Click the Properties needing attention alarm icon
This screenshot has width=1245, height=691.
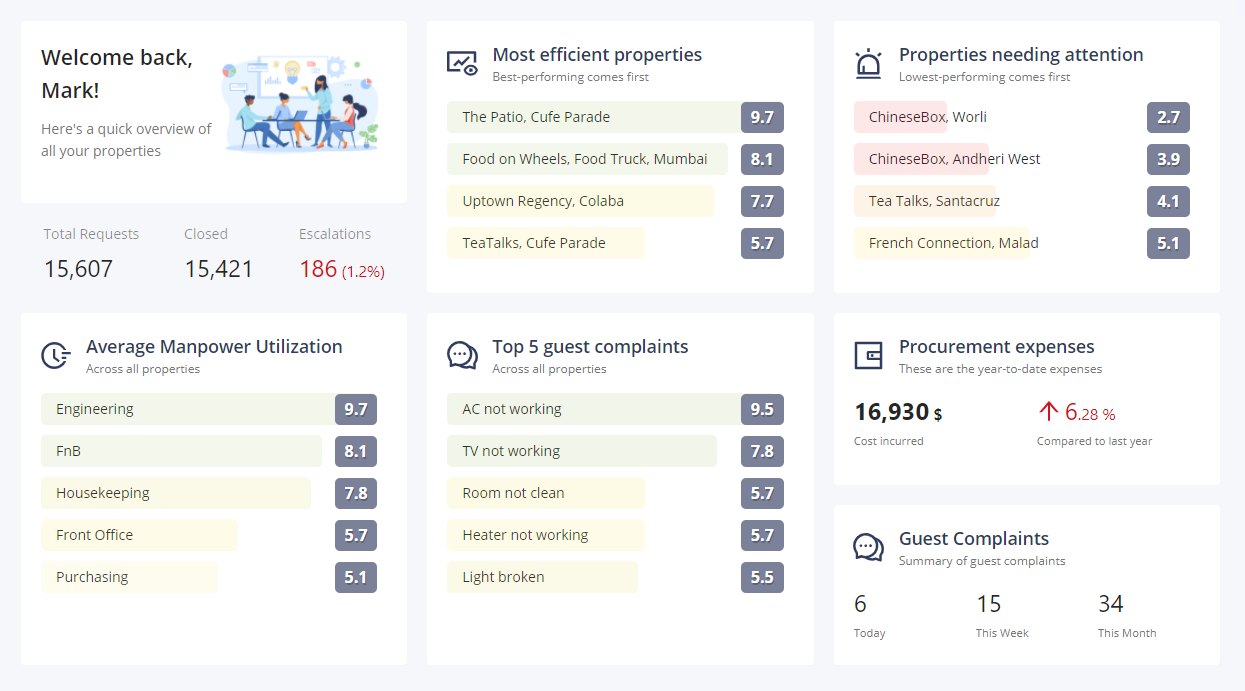pos(868,63)
